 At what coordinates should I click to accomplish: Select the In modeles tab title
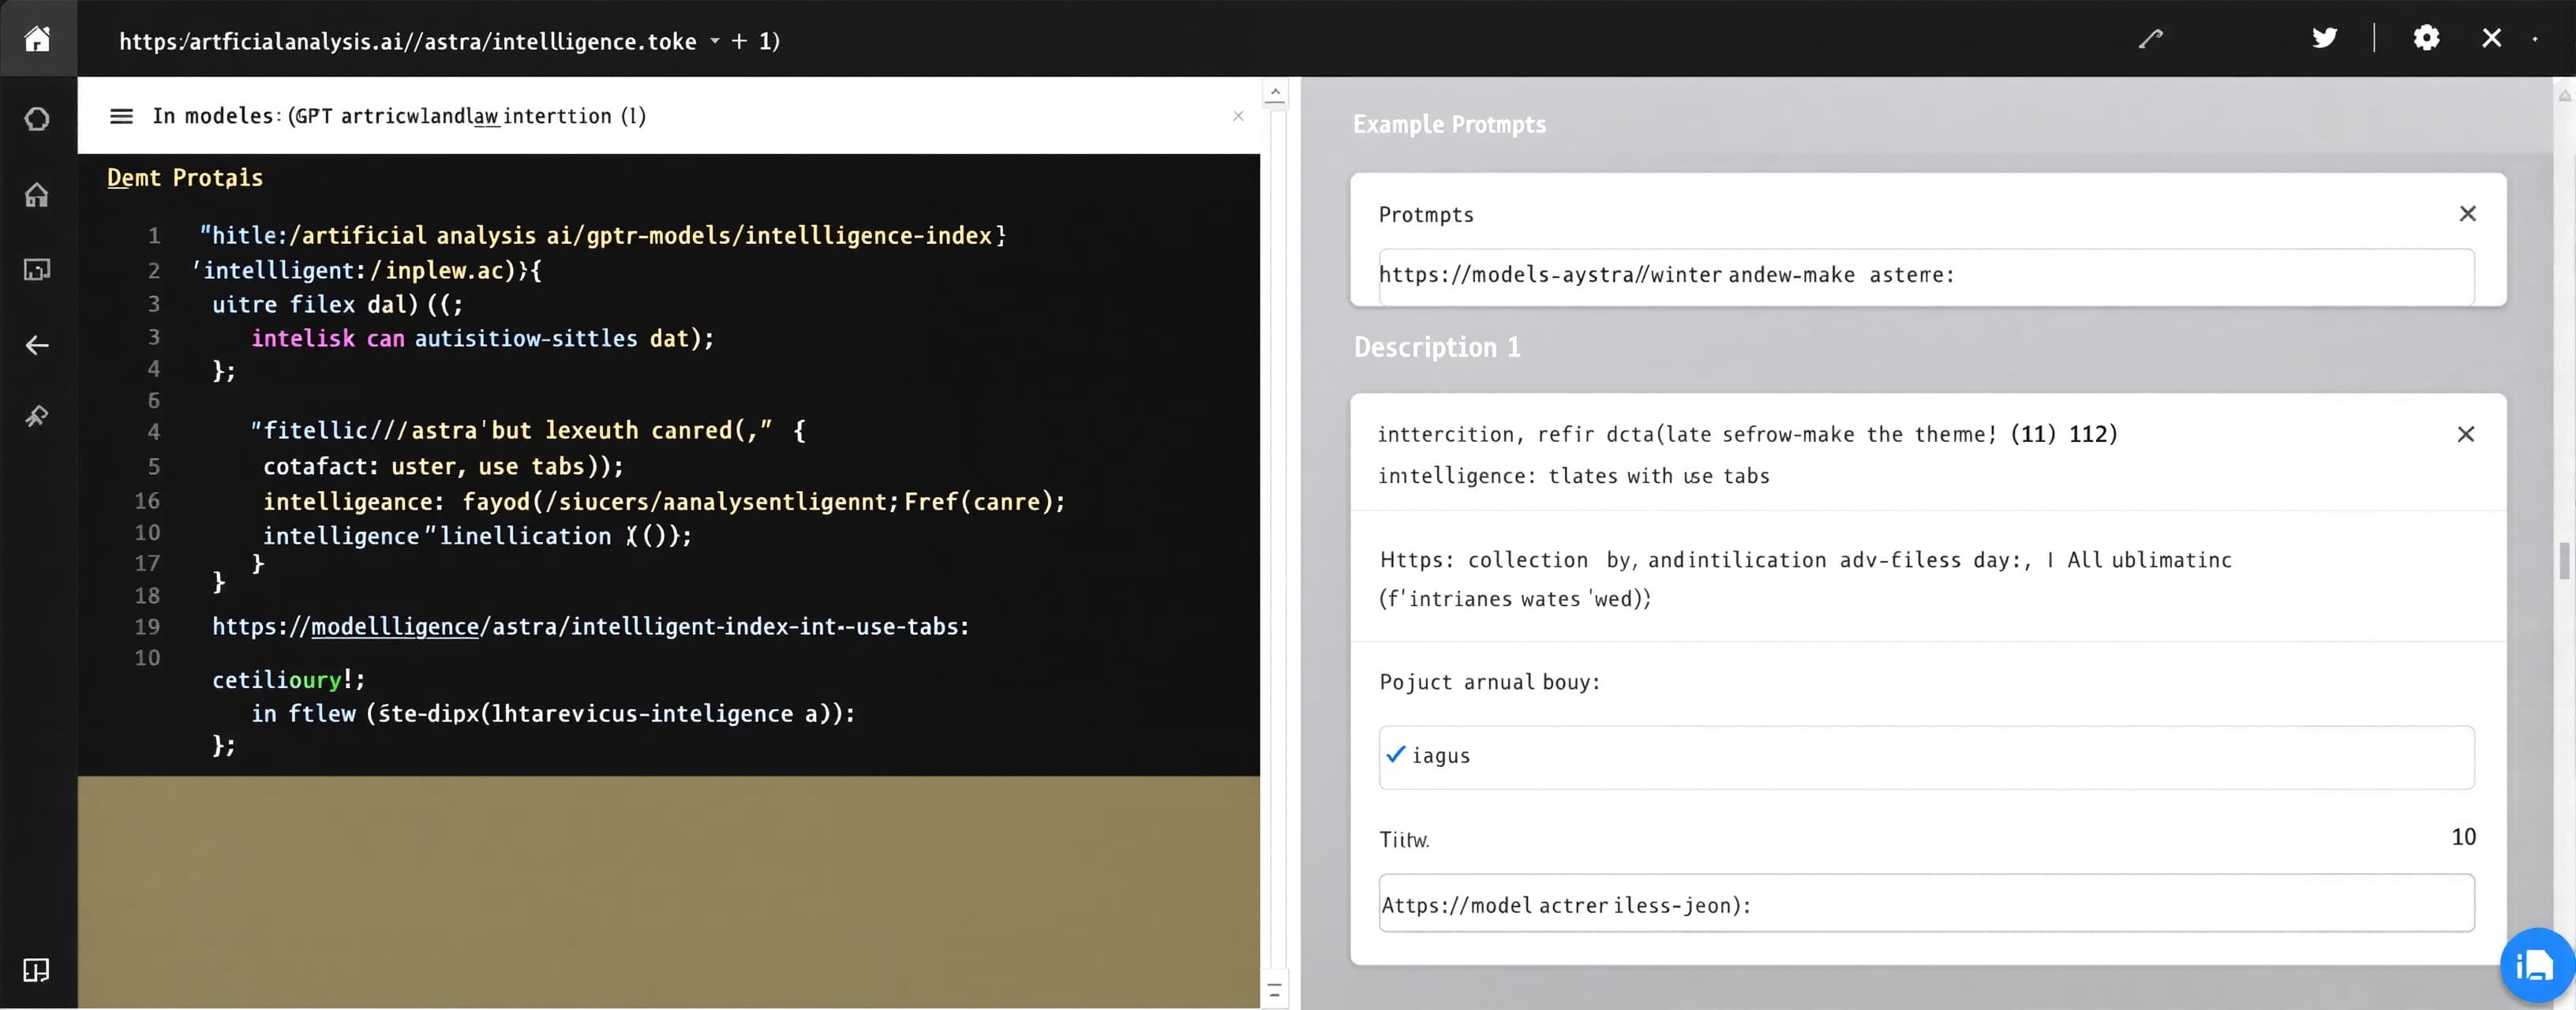(x=399, y=116)
